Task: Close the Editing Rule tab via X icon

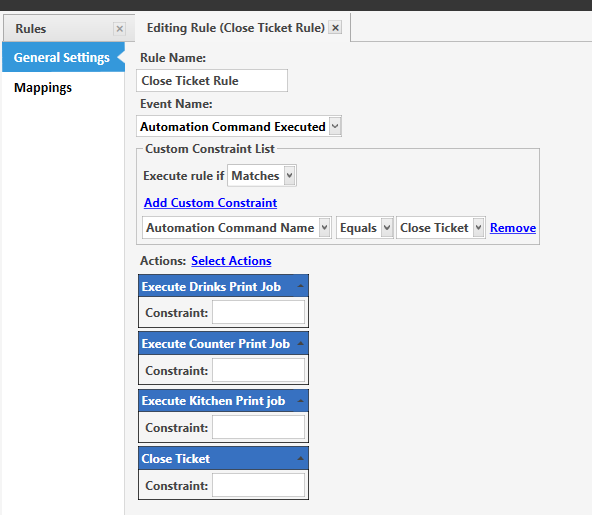Action: point(335,28)
